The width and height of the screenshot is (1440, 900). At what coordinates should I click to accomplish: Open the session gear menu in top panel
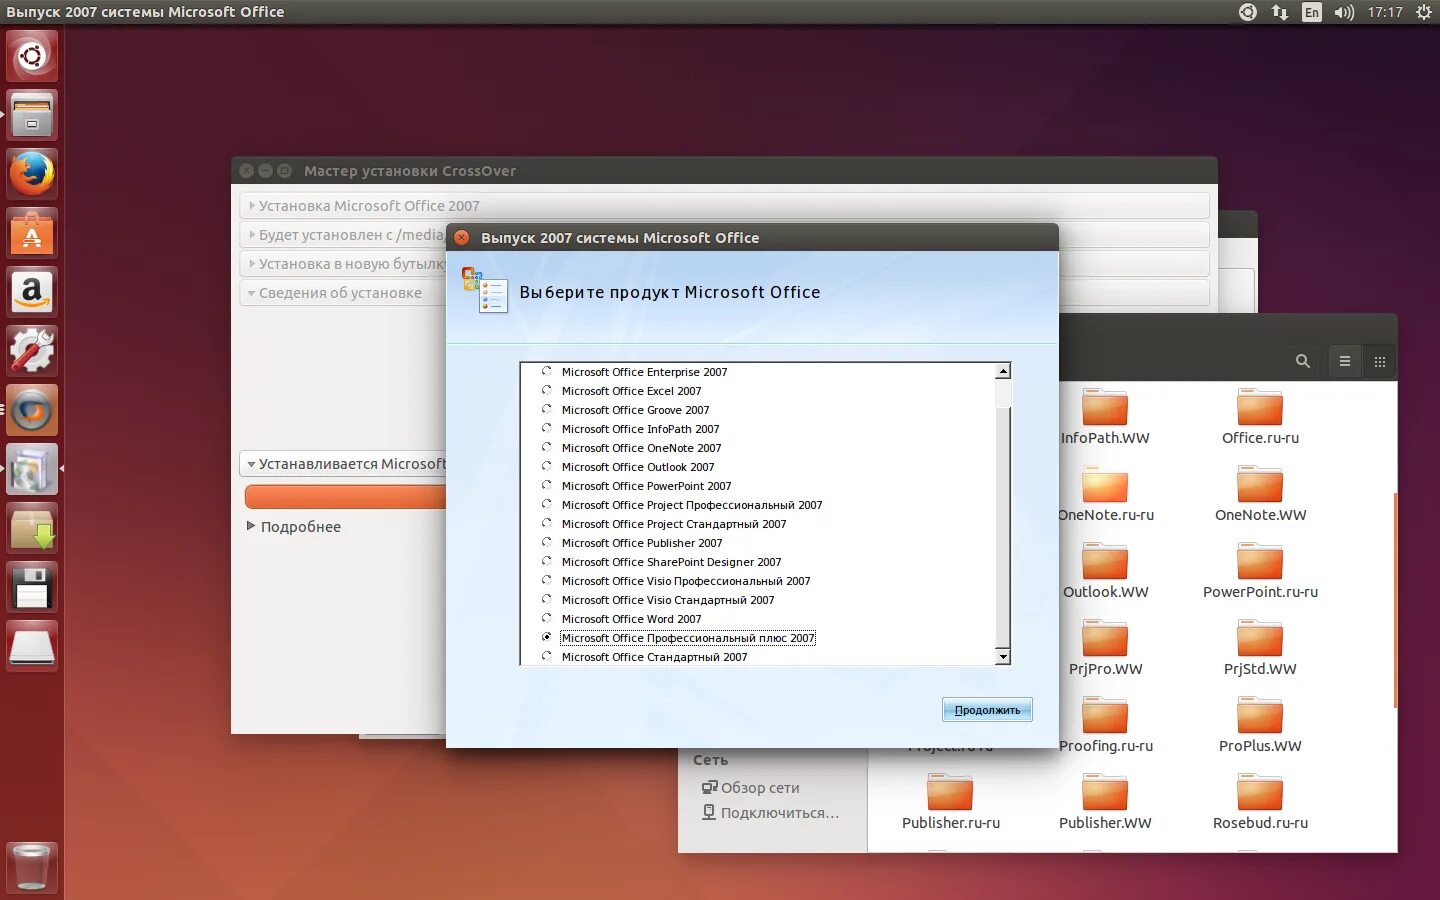click(x=1424, y=12)
